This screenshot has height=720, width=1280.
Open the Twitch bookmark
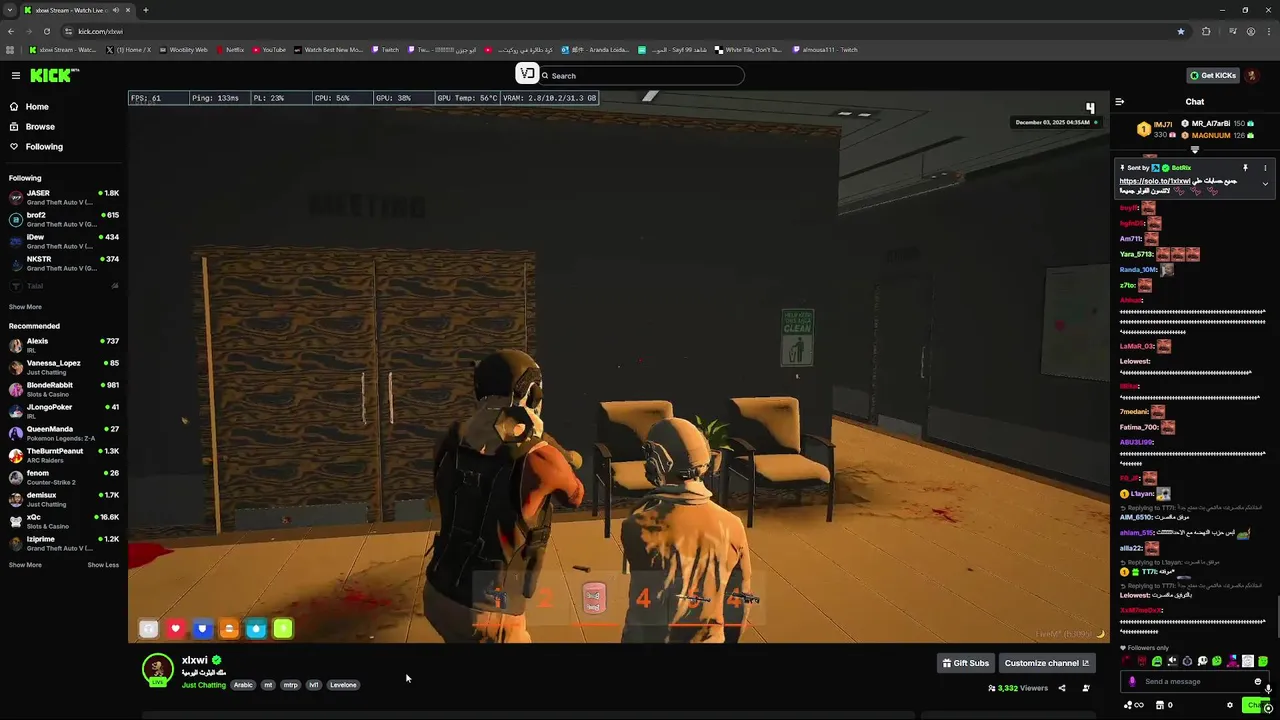[385, 49]
